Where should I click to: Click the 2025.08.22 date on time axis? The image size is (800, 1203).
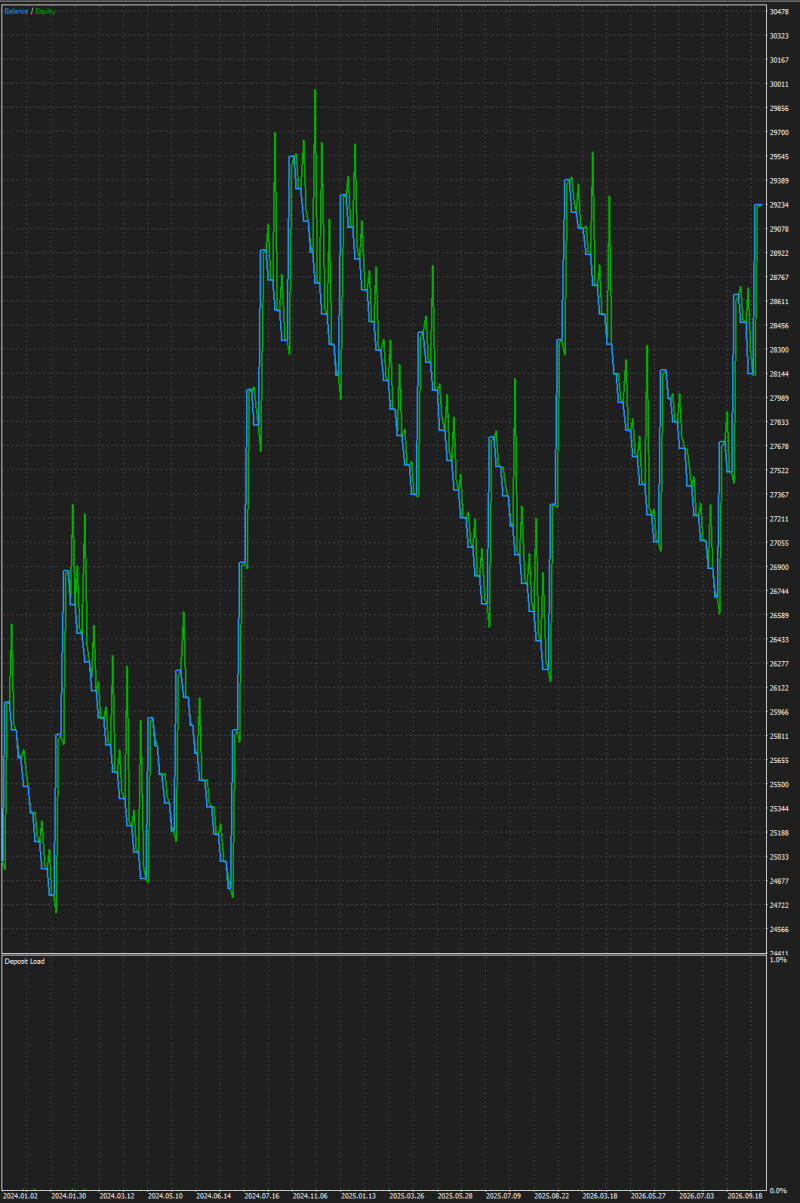552,1196
